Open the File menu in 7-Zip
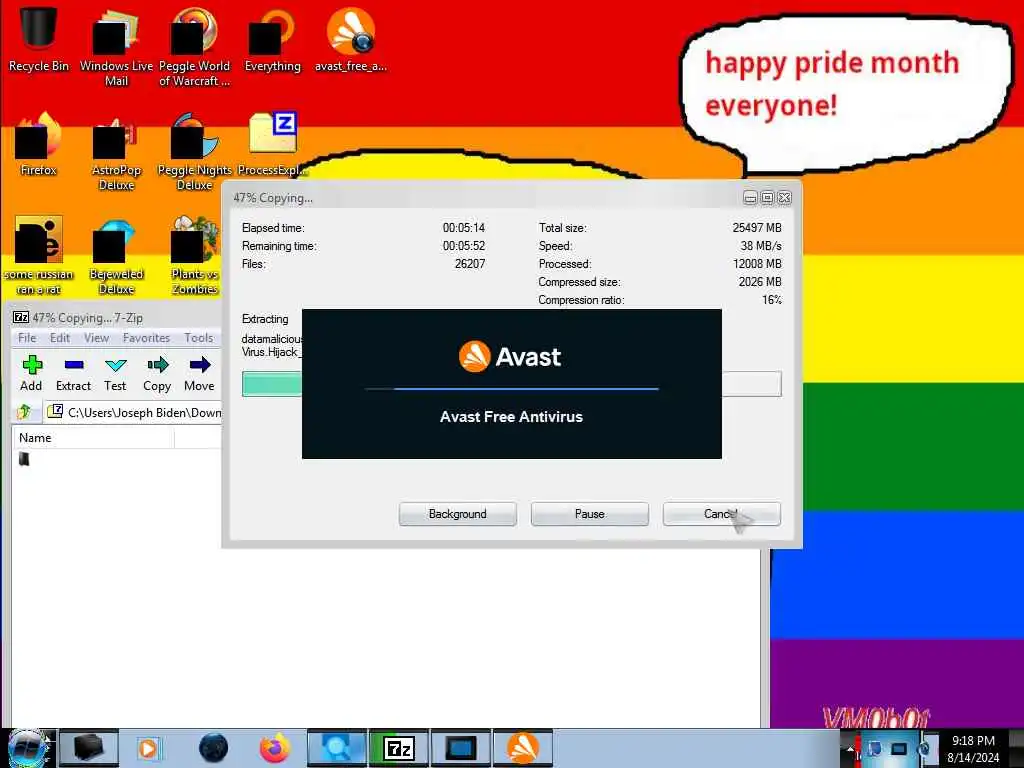 pos(27,338)
